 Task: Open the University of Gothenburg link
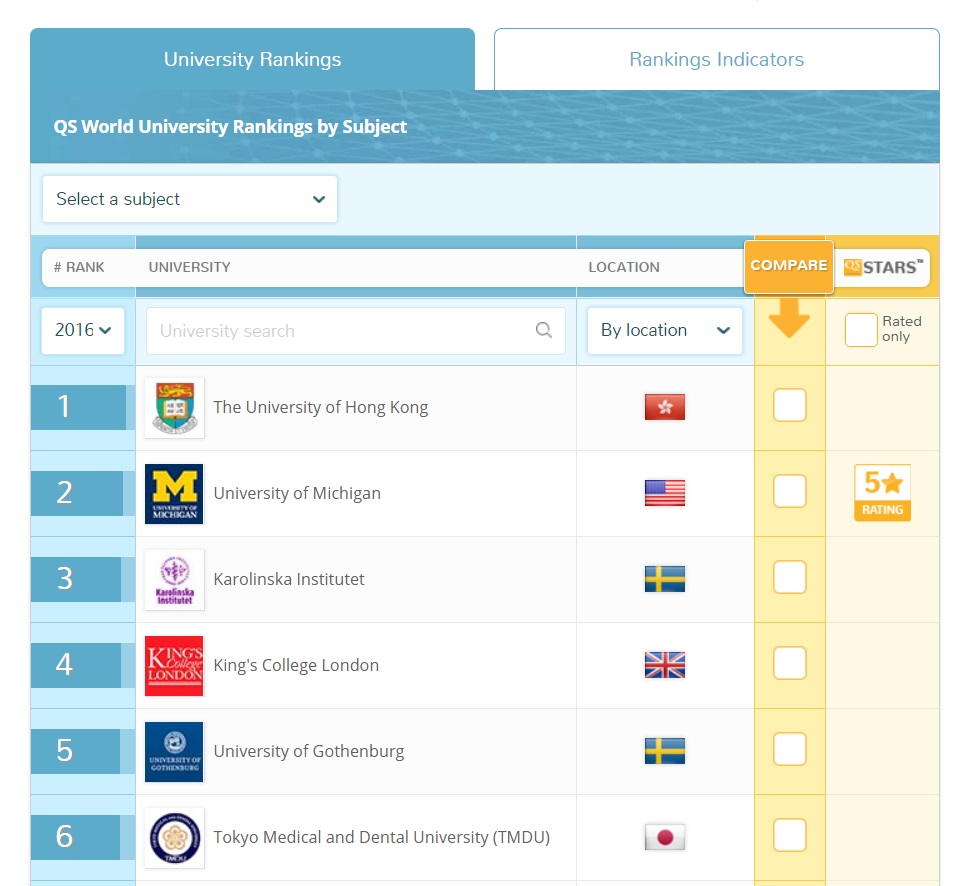click(309, 751)
